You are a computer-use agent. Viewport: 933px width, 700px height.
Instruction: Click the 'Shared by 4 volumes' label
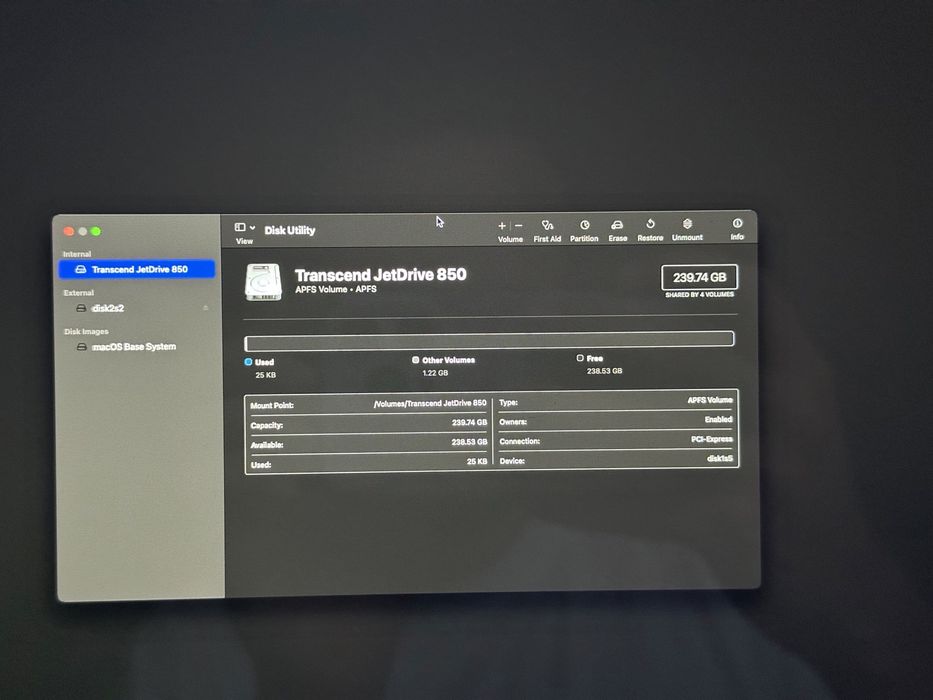click(x=699, y=295)
